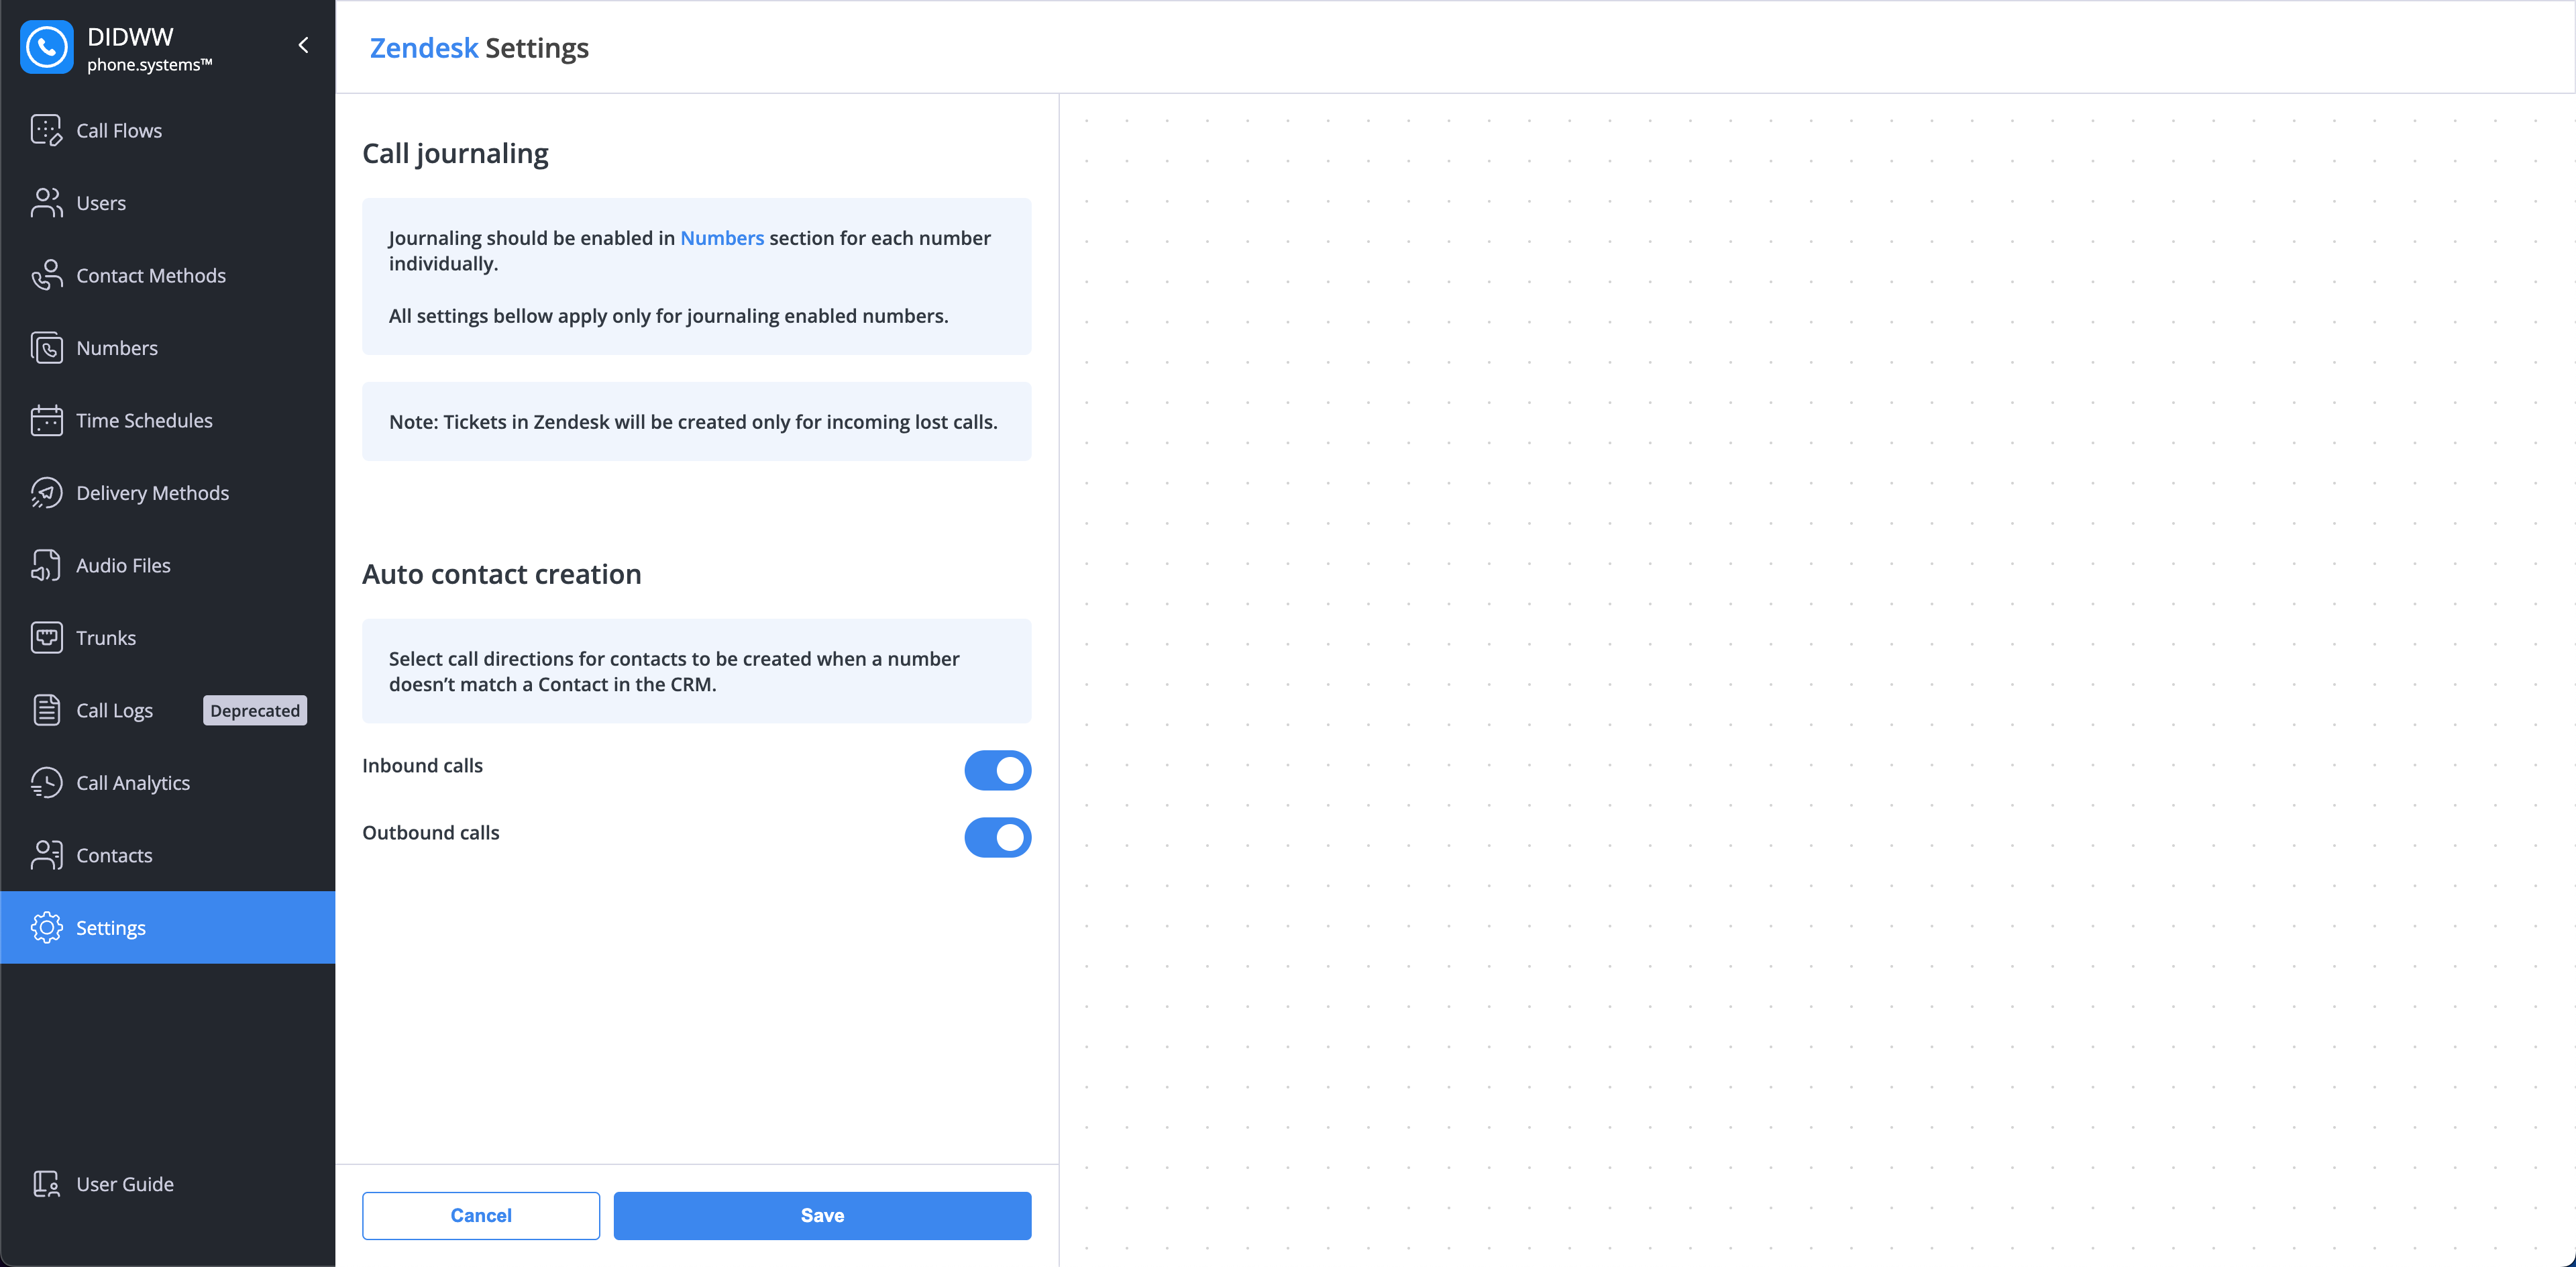Click the Zendesk link in the page title
The image size is (2576, 1267).
424,48
